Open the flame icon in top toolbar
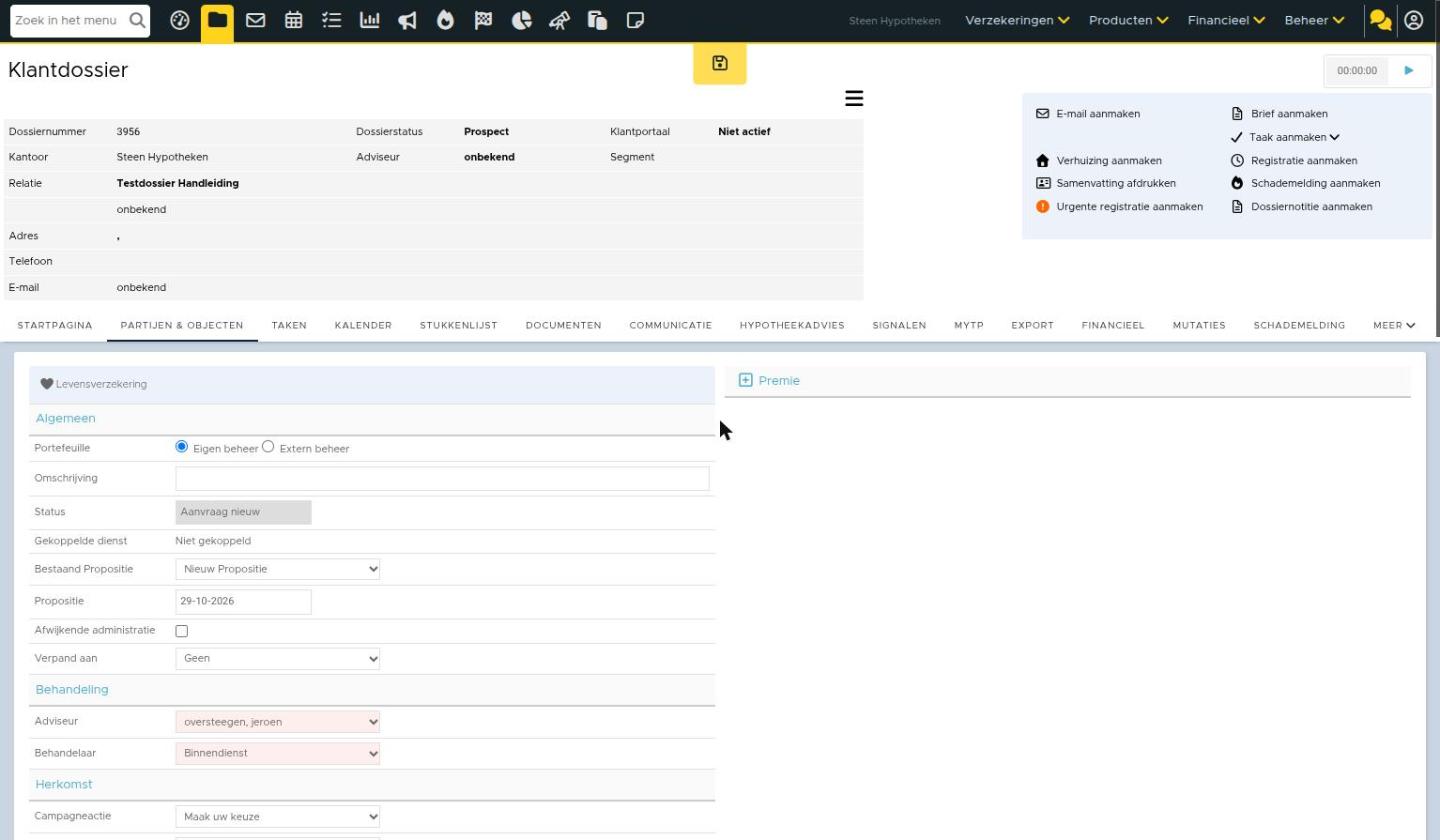The width and height of the screenshot is (1440, 840). pyautogui.click(x=446, y=20)
